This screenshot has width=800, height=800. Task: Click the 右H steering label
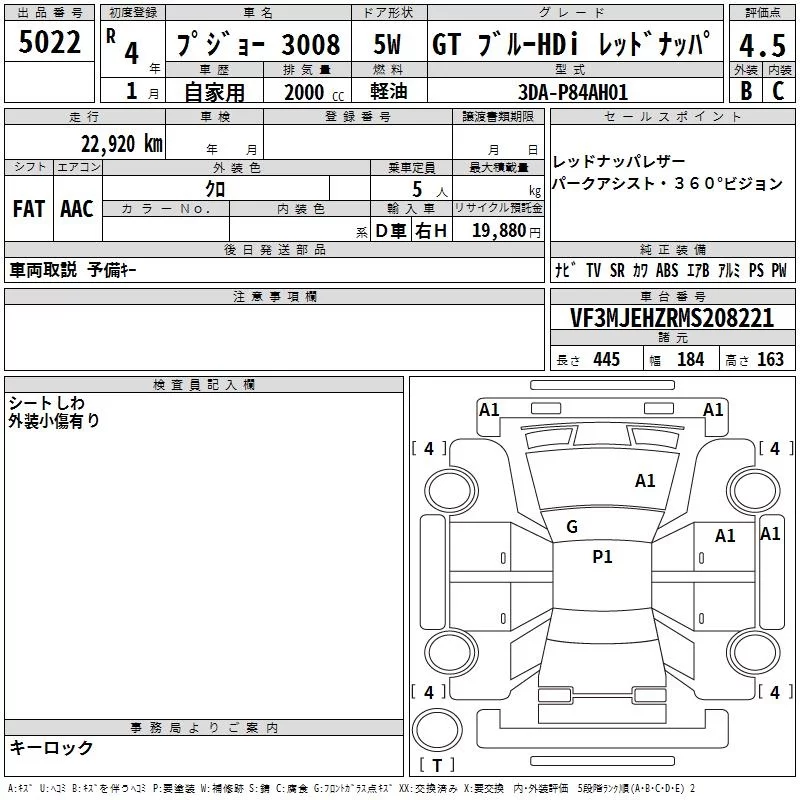click(431, 231)
